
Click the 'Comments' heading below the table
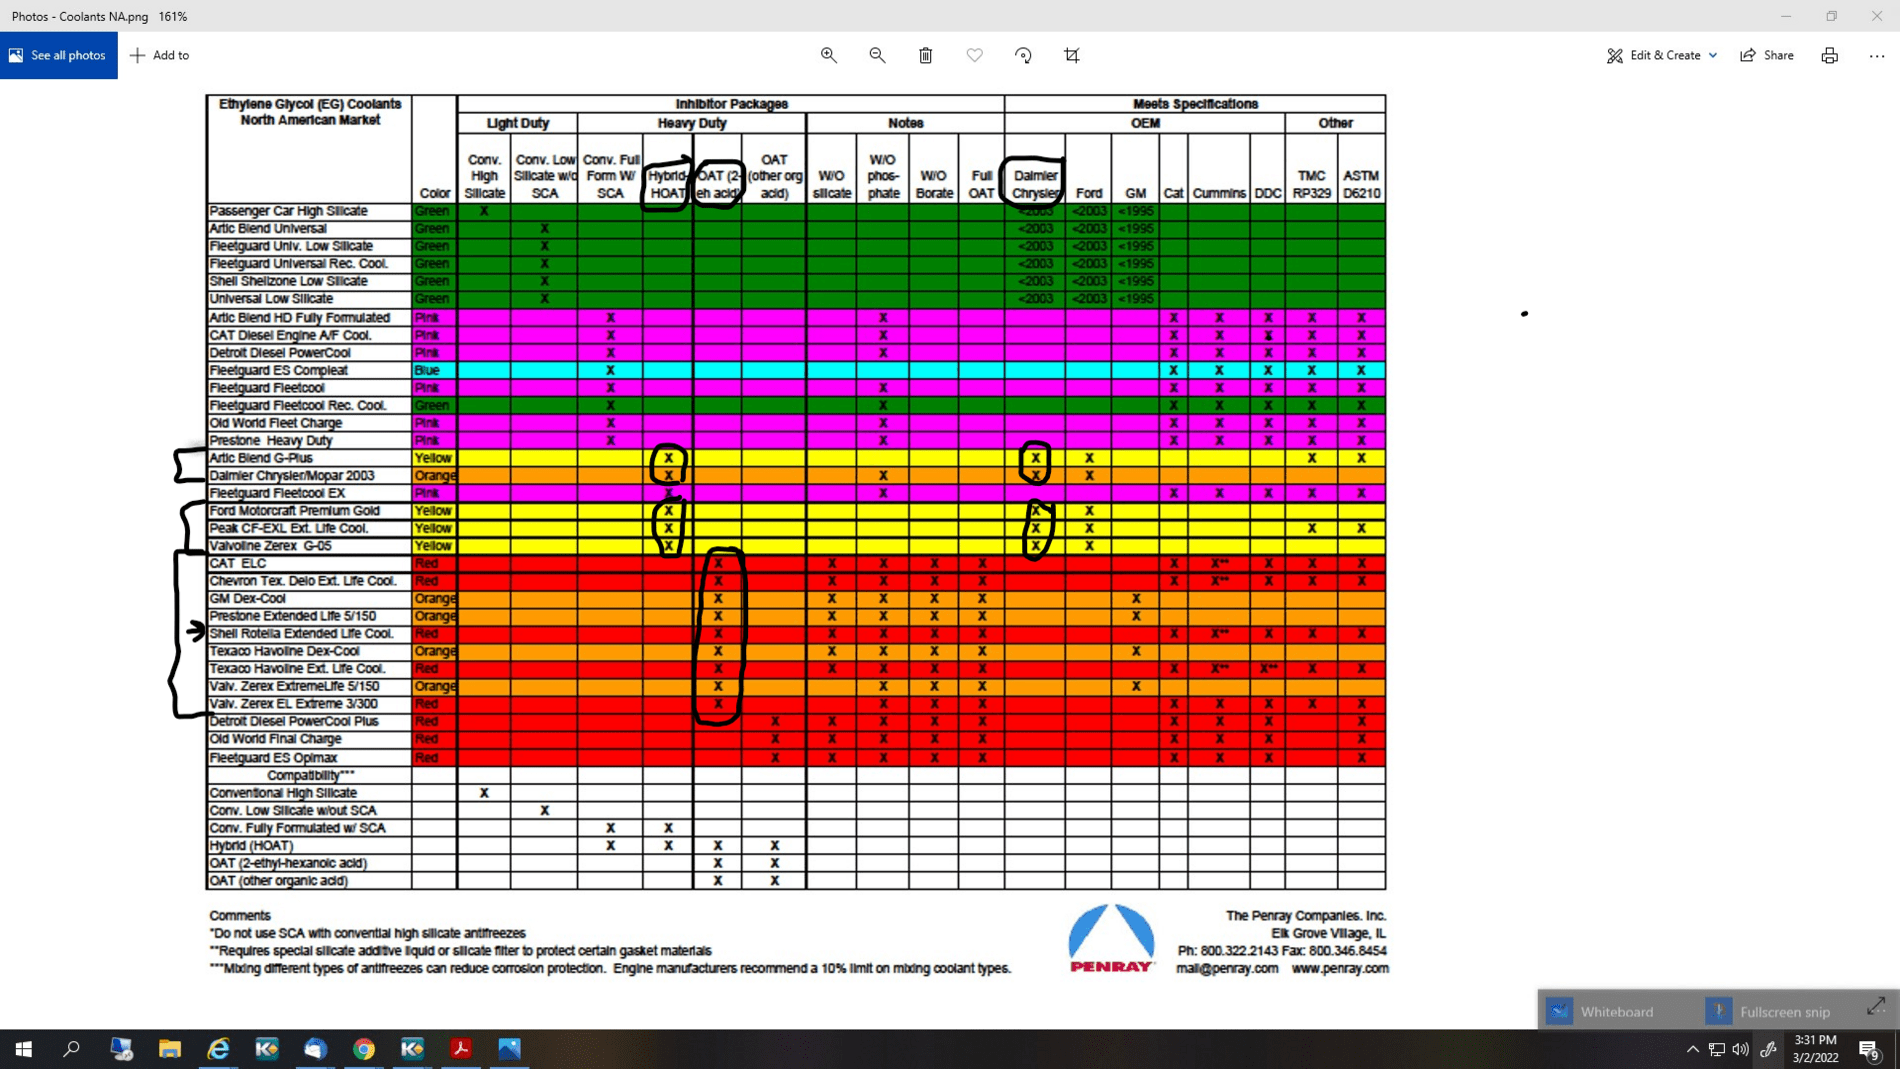click(240, 915)
